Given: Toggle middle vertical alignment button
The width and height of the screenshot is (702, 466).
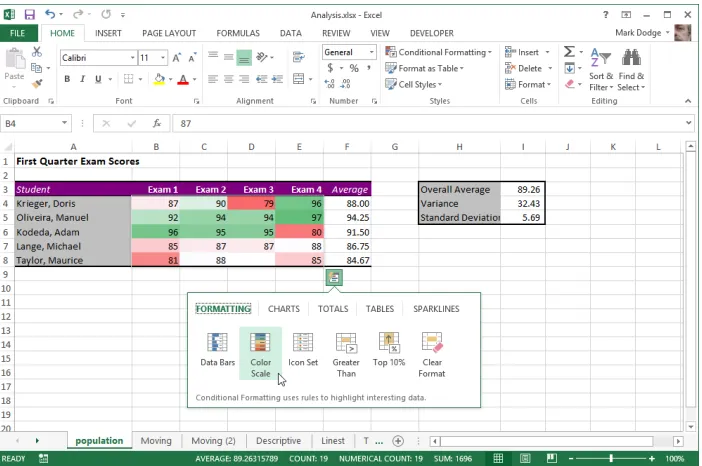Looking at the screenshot, I should [x=228, y=57].
